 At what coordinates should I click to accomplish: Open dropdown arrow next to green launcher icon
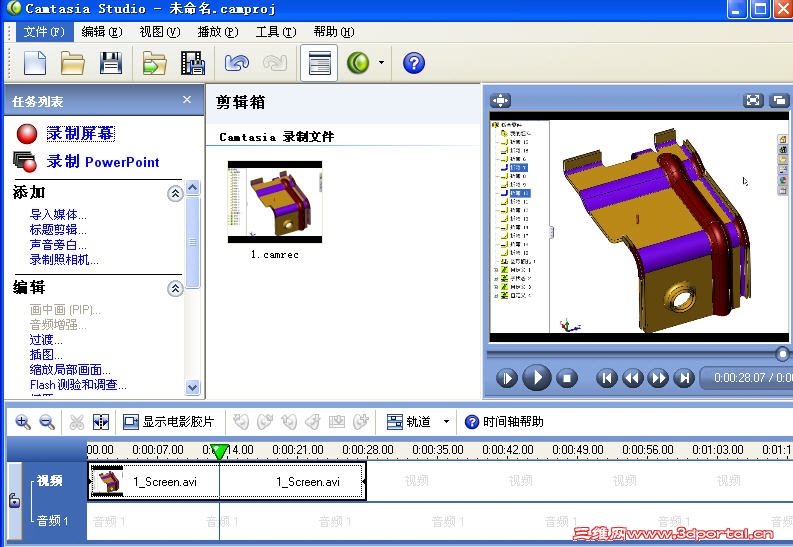pyautogui.click(x=381, y=63)
